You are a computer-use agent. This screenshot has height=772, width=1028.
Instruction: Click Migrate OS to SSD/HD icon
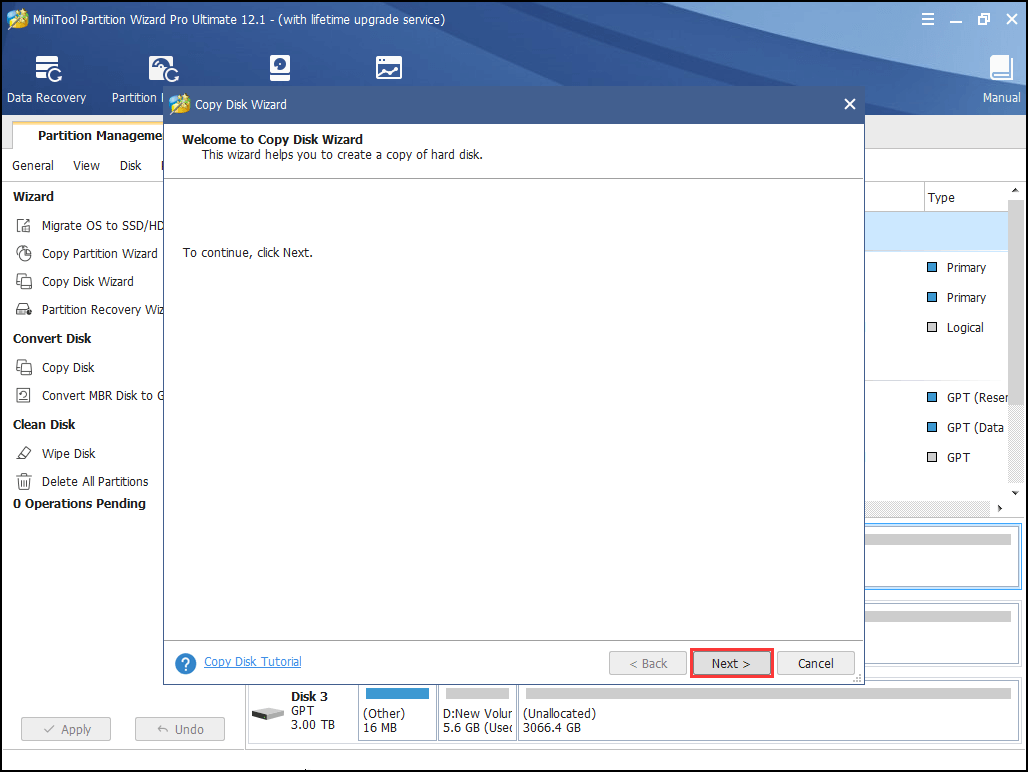click(24, 225)
